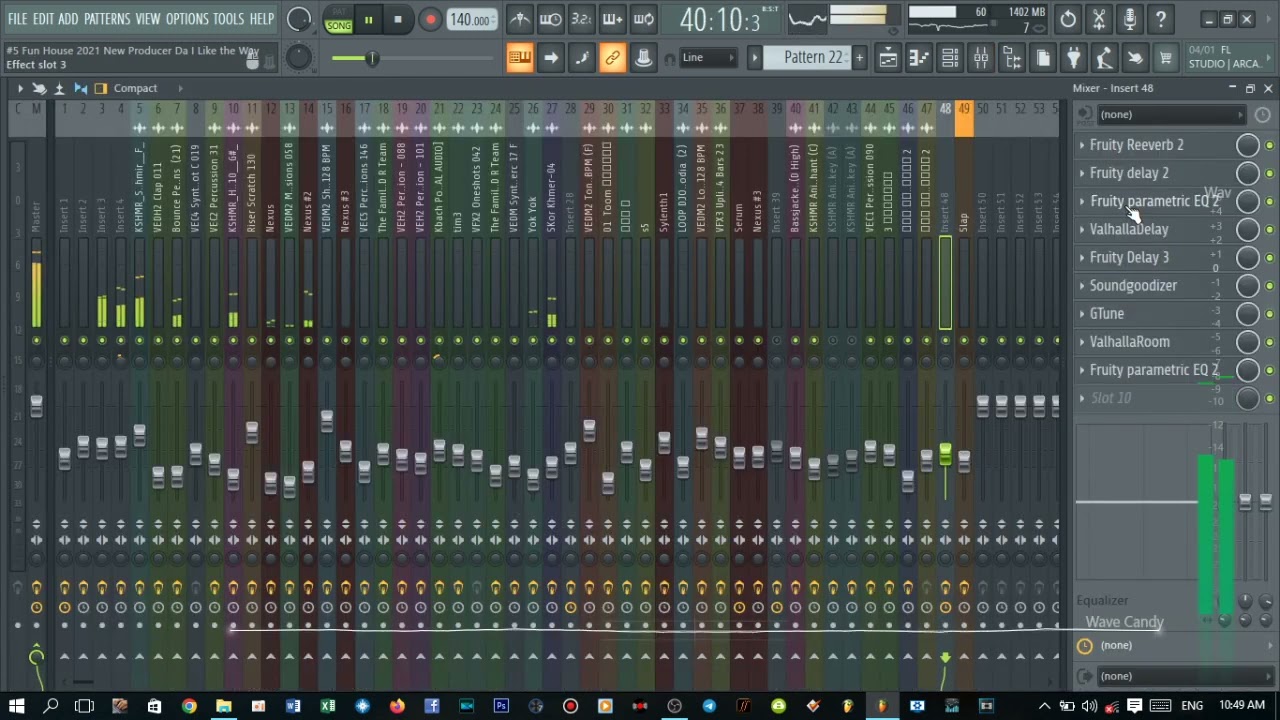Open the Line snap dropdown

(x=706, y=58)
